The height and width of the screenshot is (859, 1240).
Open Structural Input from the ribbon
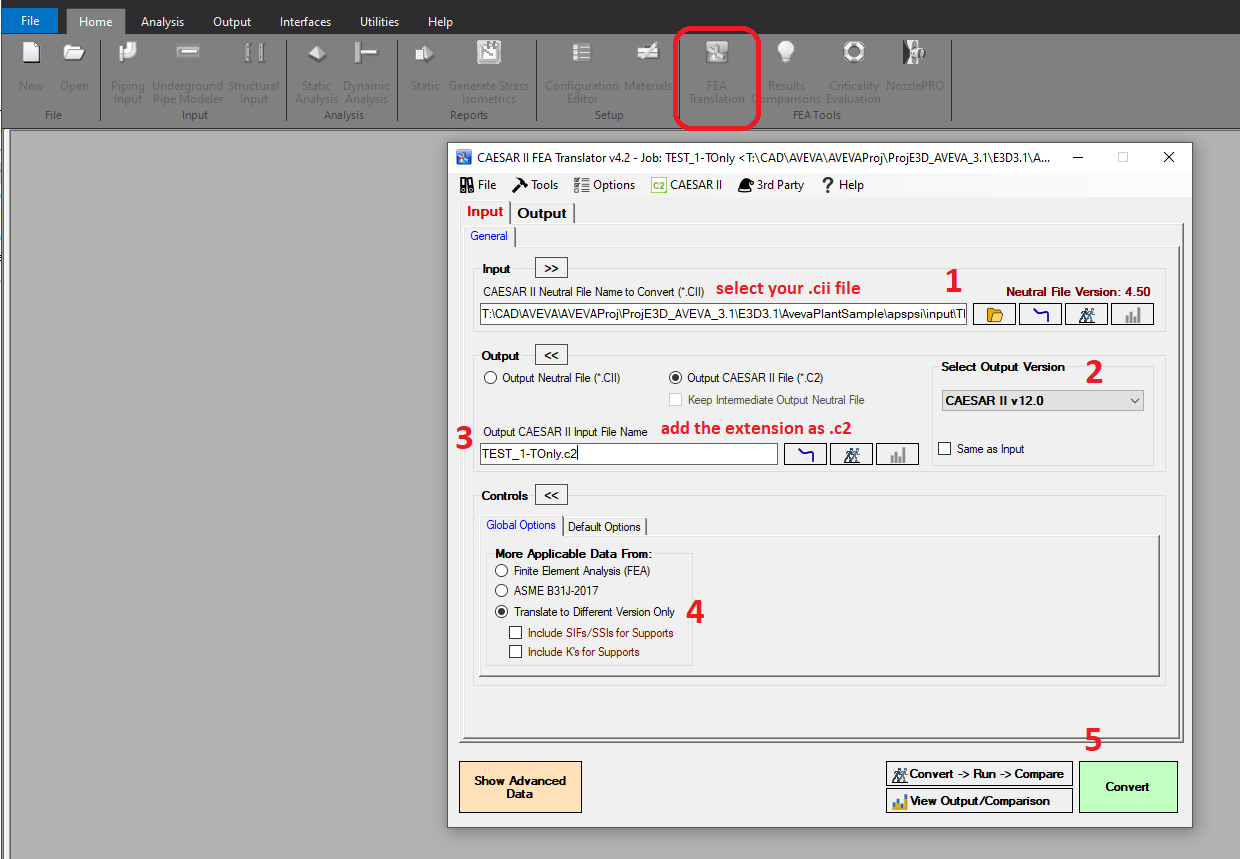(254, 72)
